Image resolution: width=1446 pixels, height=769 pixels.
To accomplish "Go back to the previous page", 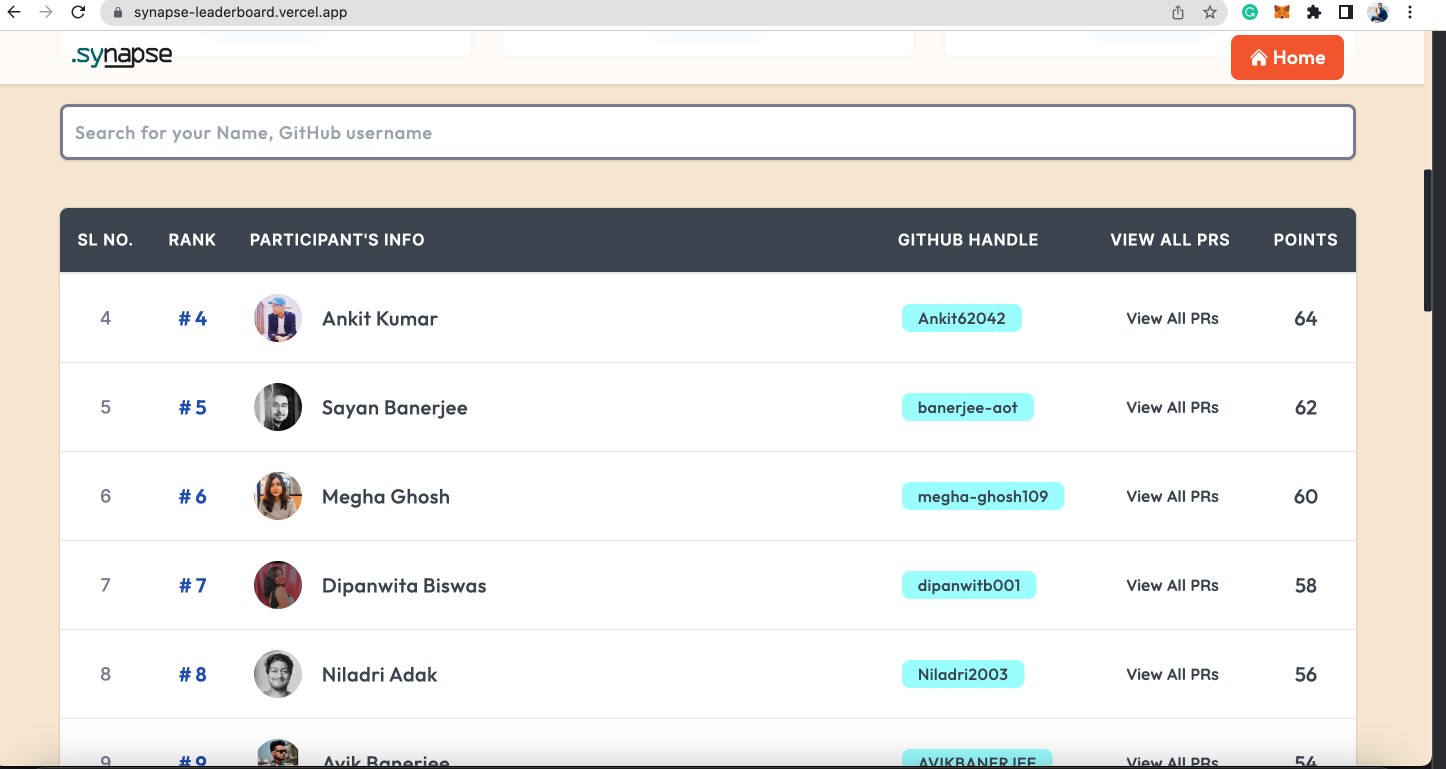I will click(x=14, y=13).
